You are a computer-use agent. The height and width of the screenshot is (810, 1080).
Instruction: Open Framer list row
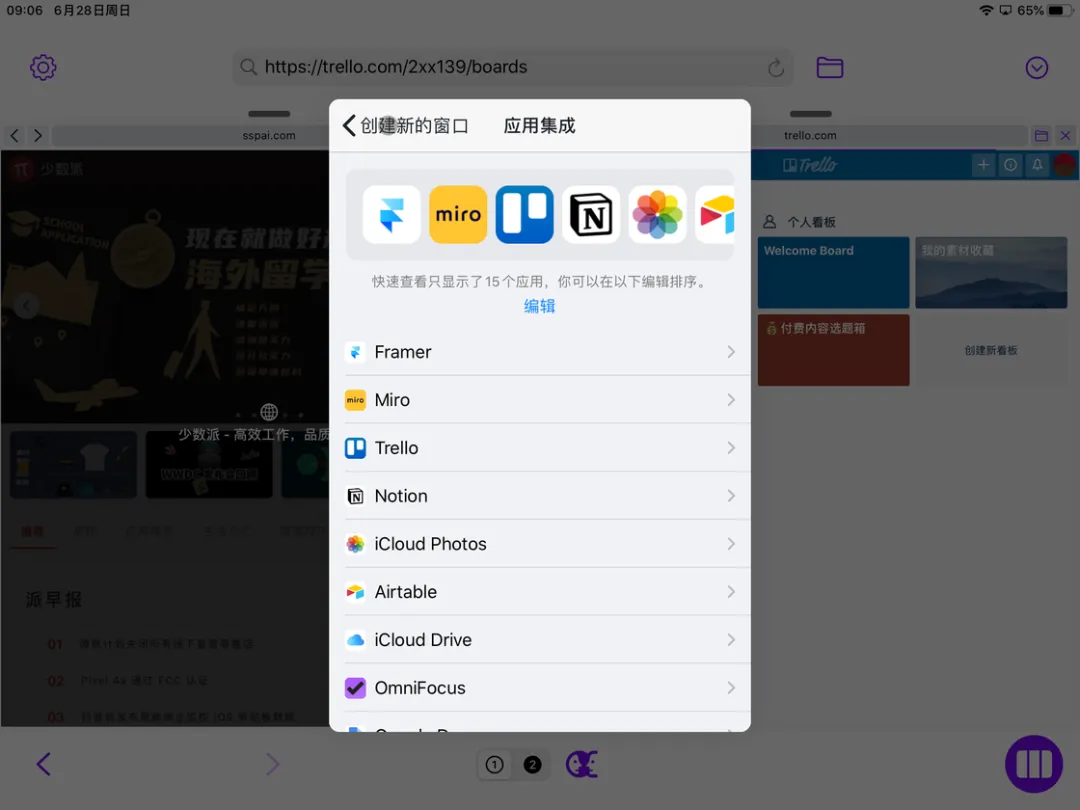(x=540, y=352)
